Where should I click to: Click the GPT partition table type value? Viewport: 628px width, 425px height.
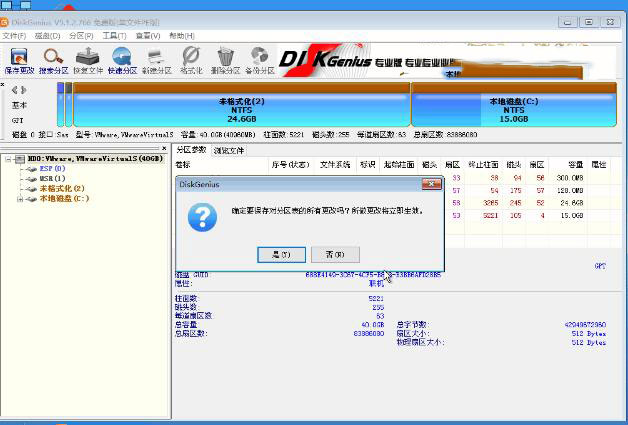tap(600, 266)
